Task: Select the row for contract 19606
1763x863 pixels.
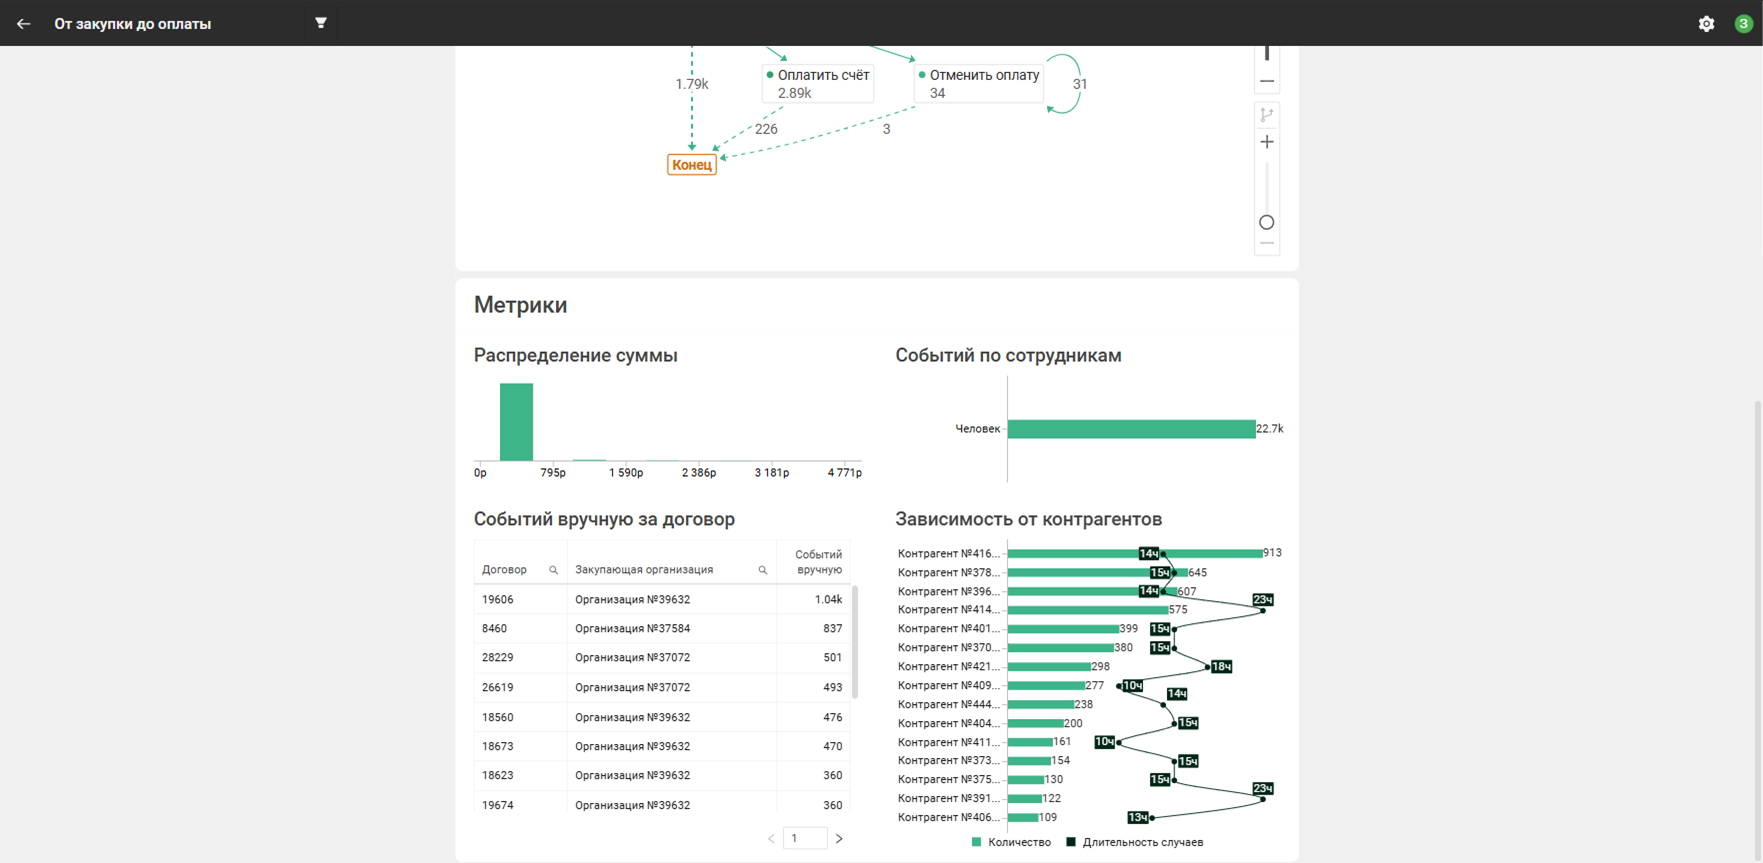Action: (661, 600)
